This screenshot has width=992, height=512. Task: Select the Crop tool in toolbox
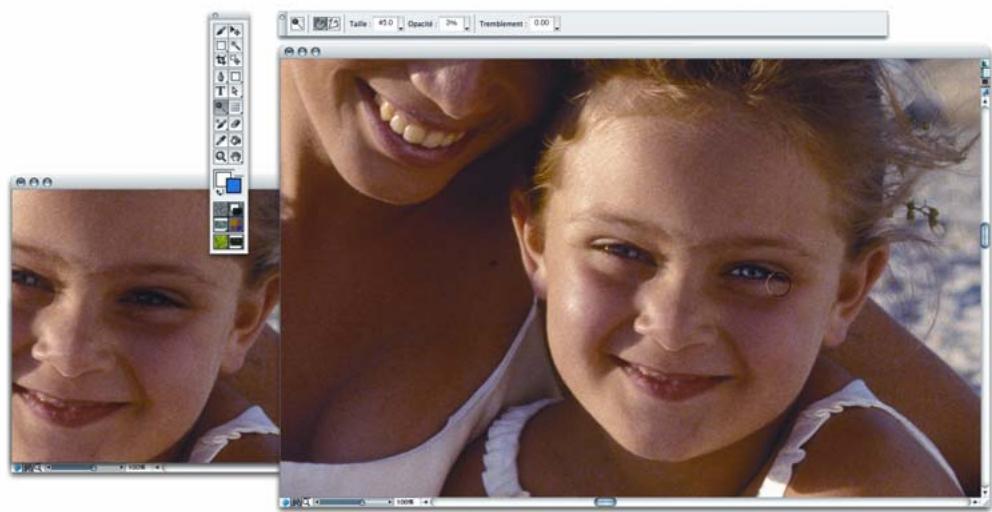[221, 61]
